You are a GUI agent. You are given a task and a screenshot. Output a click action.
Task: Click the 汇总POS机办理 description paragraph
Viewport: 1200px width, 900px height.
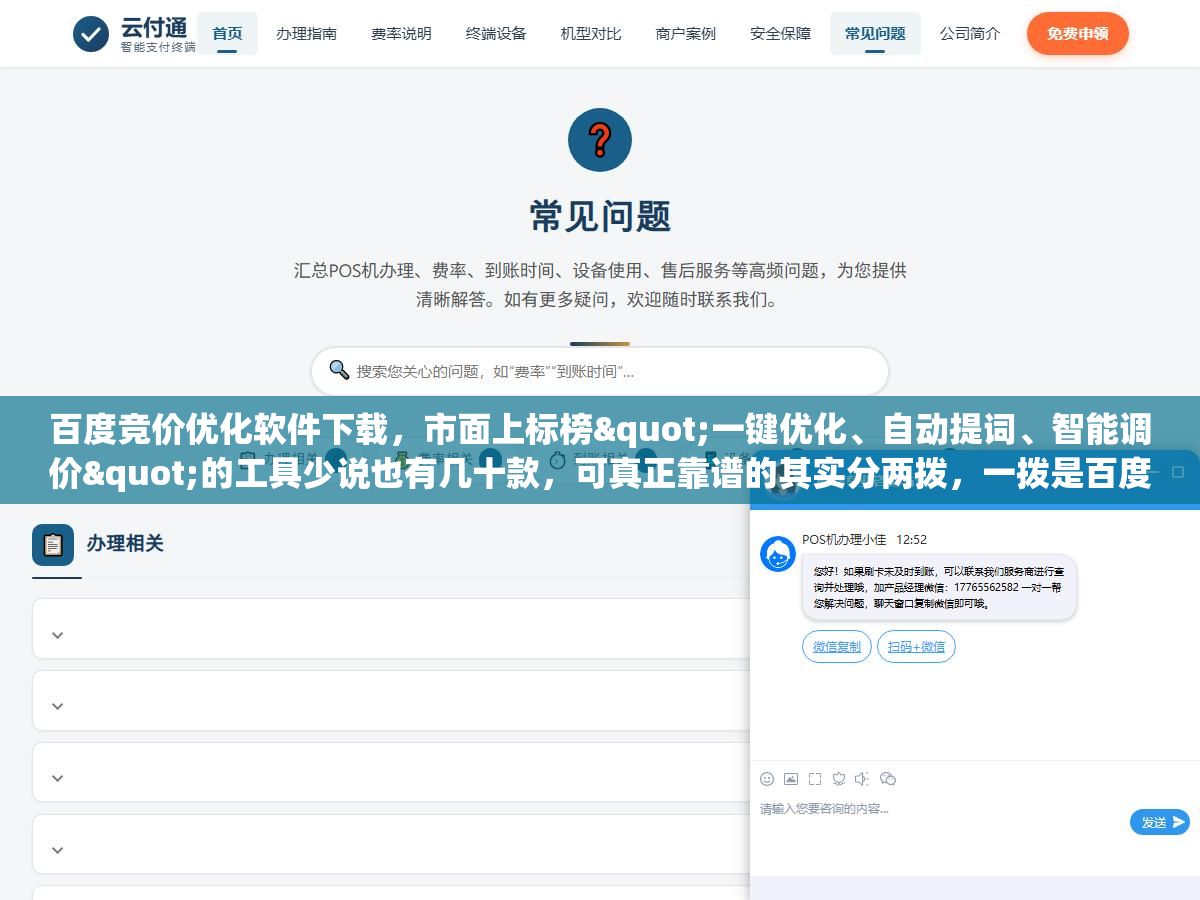pyautogui.click(x=600, y=284)
